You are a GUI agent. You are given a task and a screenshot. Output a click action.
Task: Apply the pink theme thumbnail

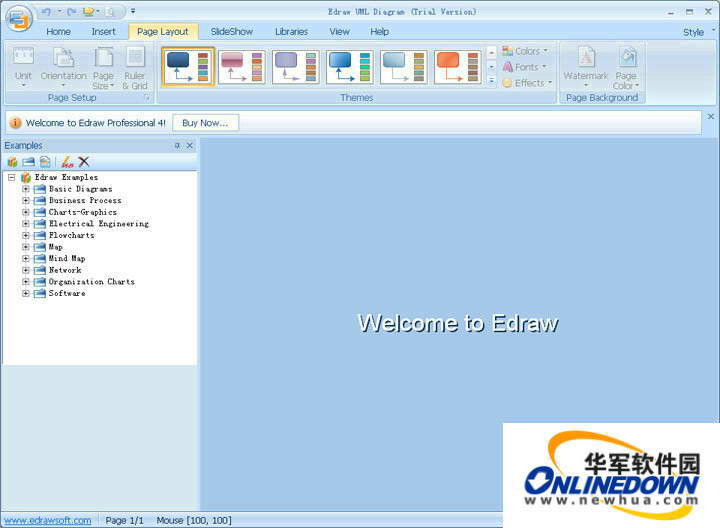point(242,67)
